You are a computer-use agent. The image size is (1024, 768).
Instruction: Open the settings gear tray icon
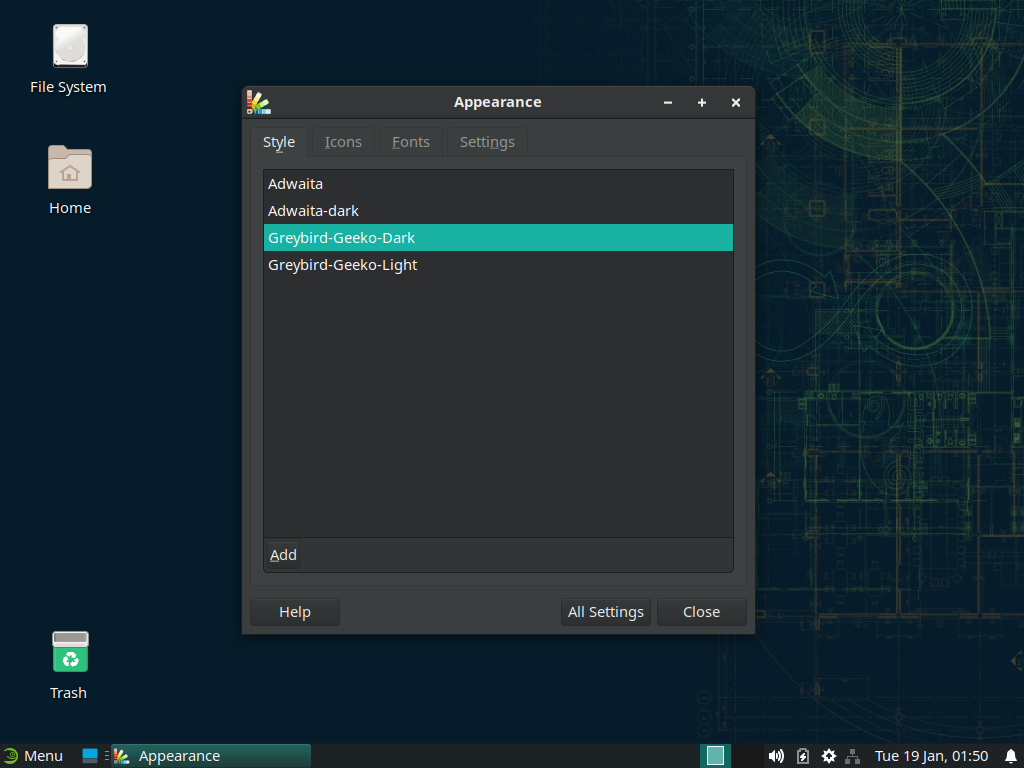coord(829,756)
